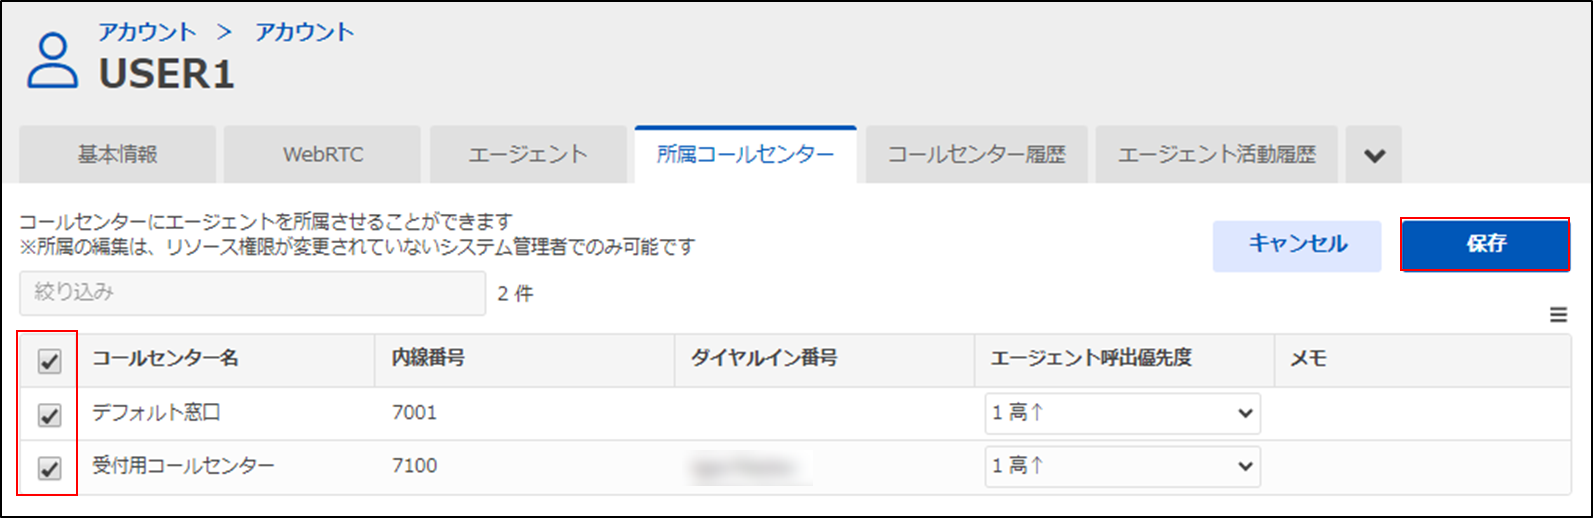1593x518 pixels.
Task: Click the 内線番号 column header
Action: [428, 358]
